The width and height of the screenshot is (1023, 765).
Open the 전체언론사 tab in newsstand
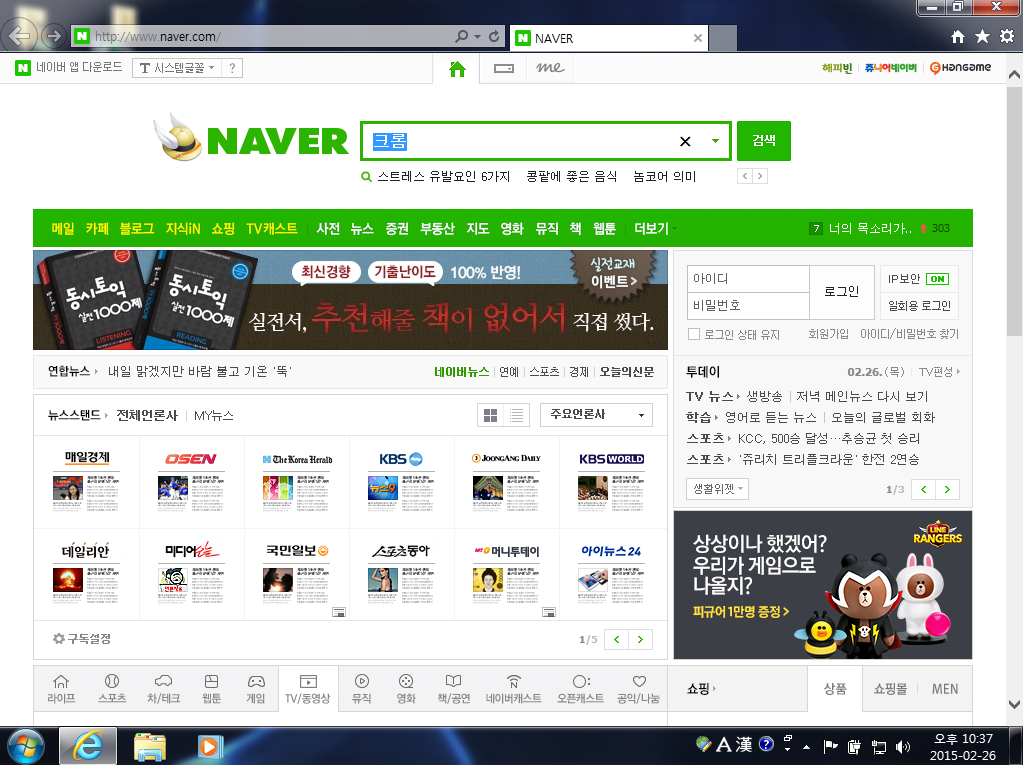147,415
